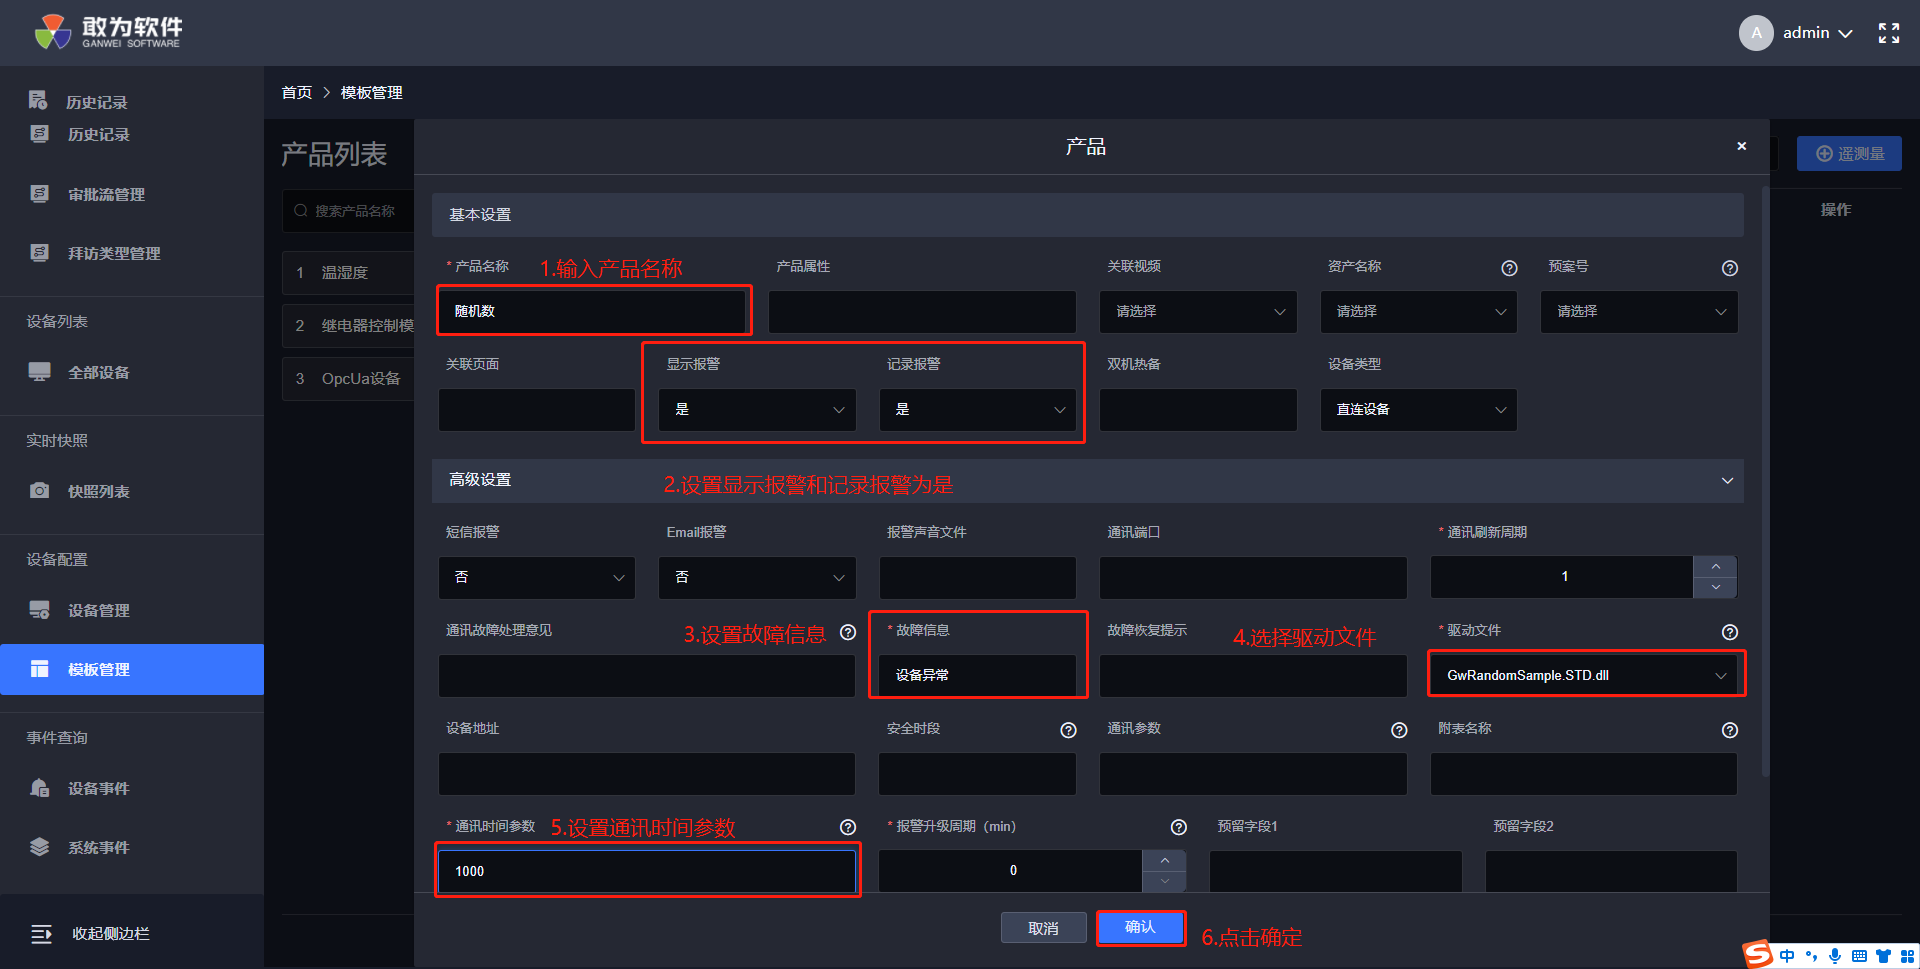Go to 首页 in the breadcrumb
The height and width of the screenshot is (969, 1920).
coord(297,93)
